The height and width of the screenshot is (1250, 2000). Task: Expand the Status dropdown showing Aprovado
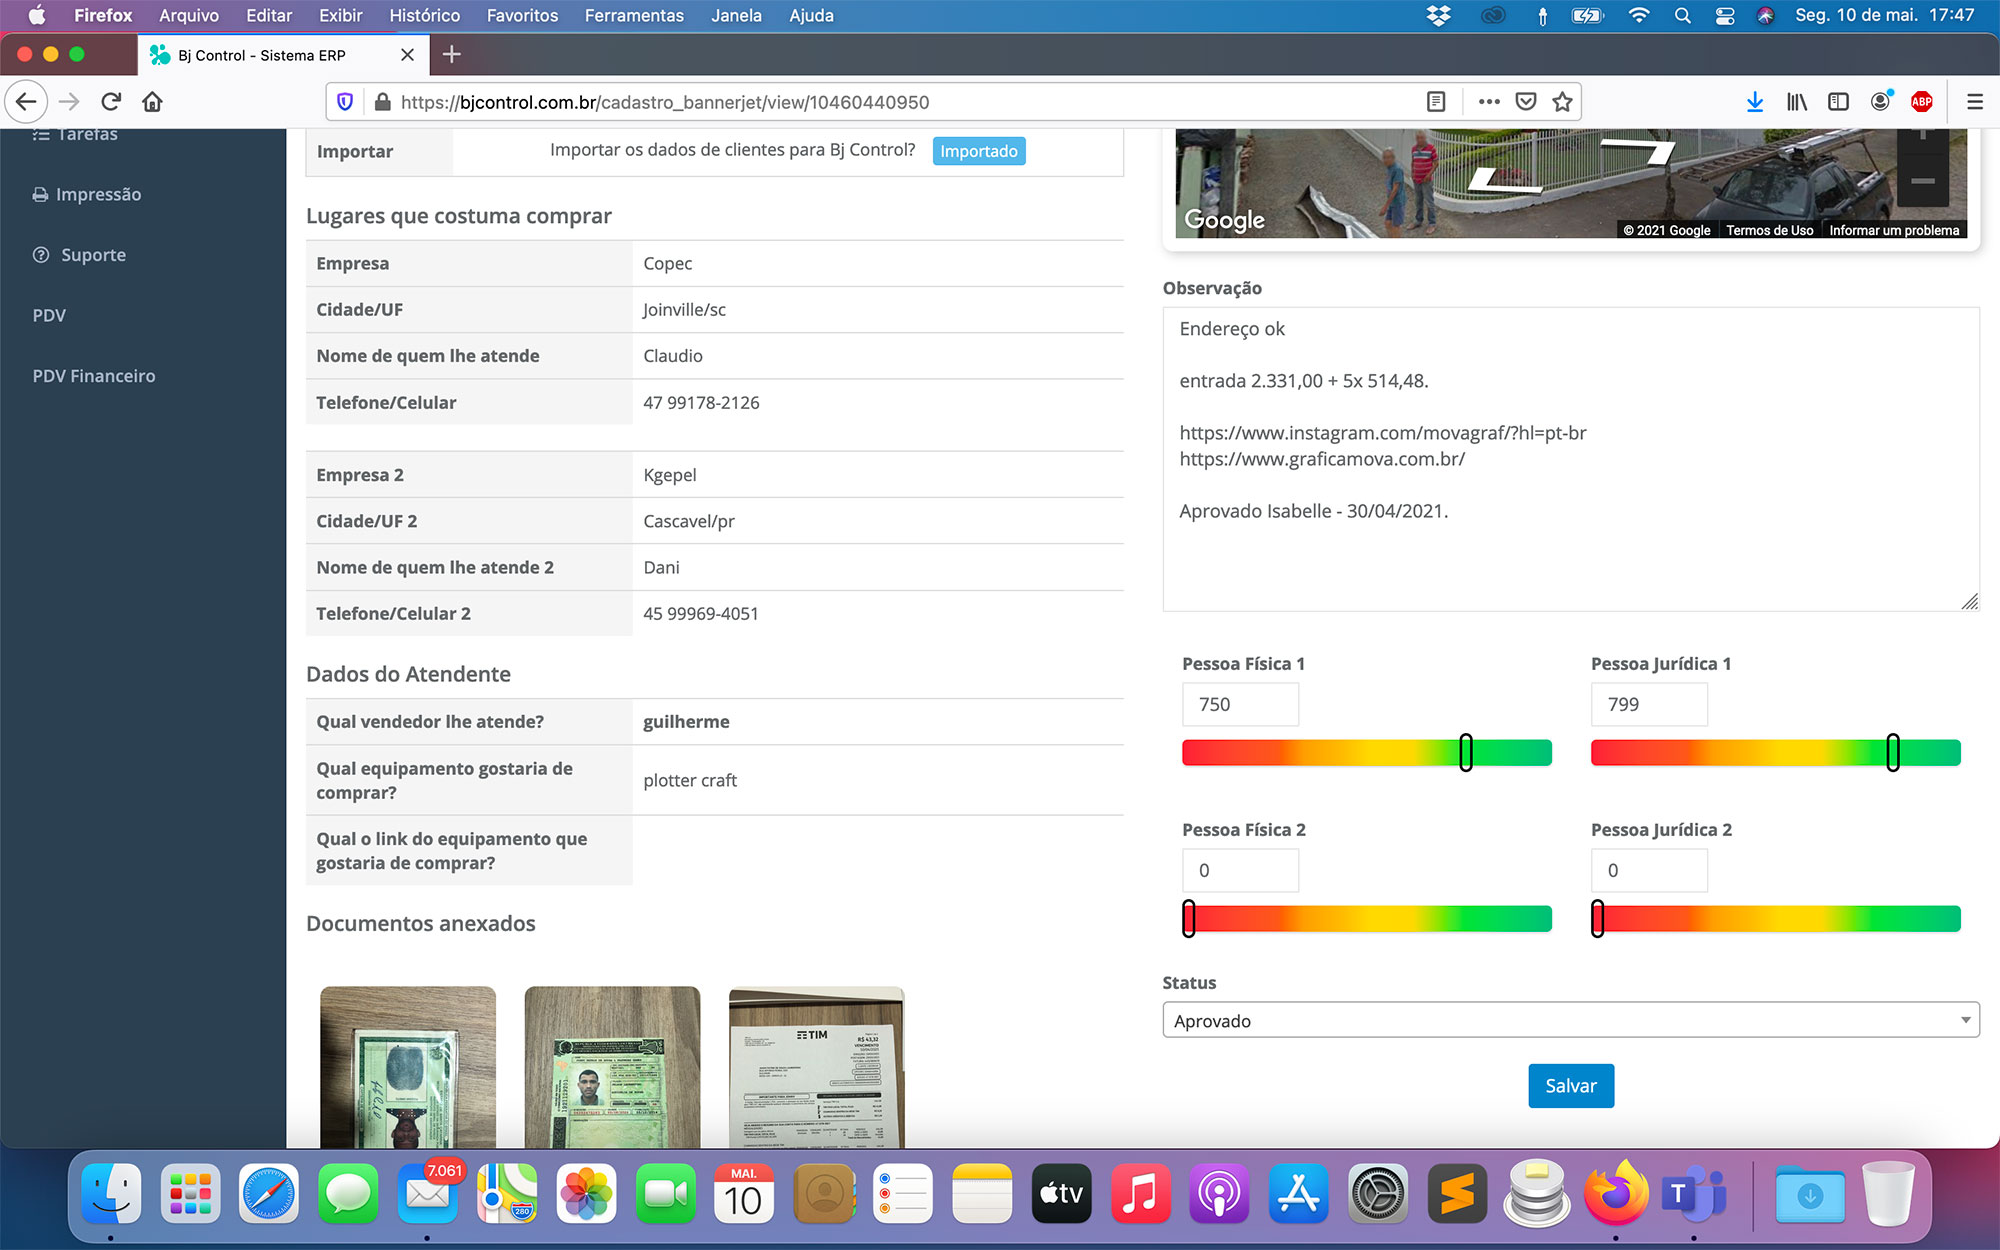(x=1570, y=1020)
